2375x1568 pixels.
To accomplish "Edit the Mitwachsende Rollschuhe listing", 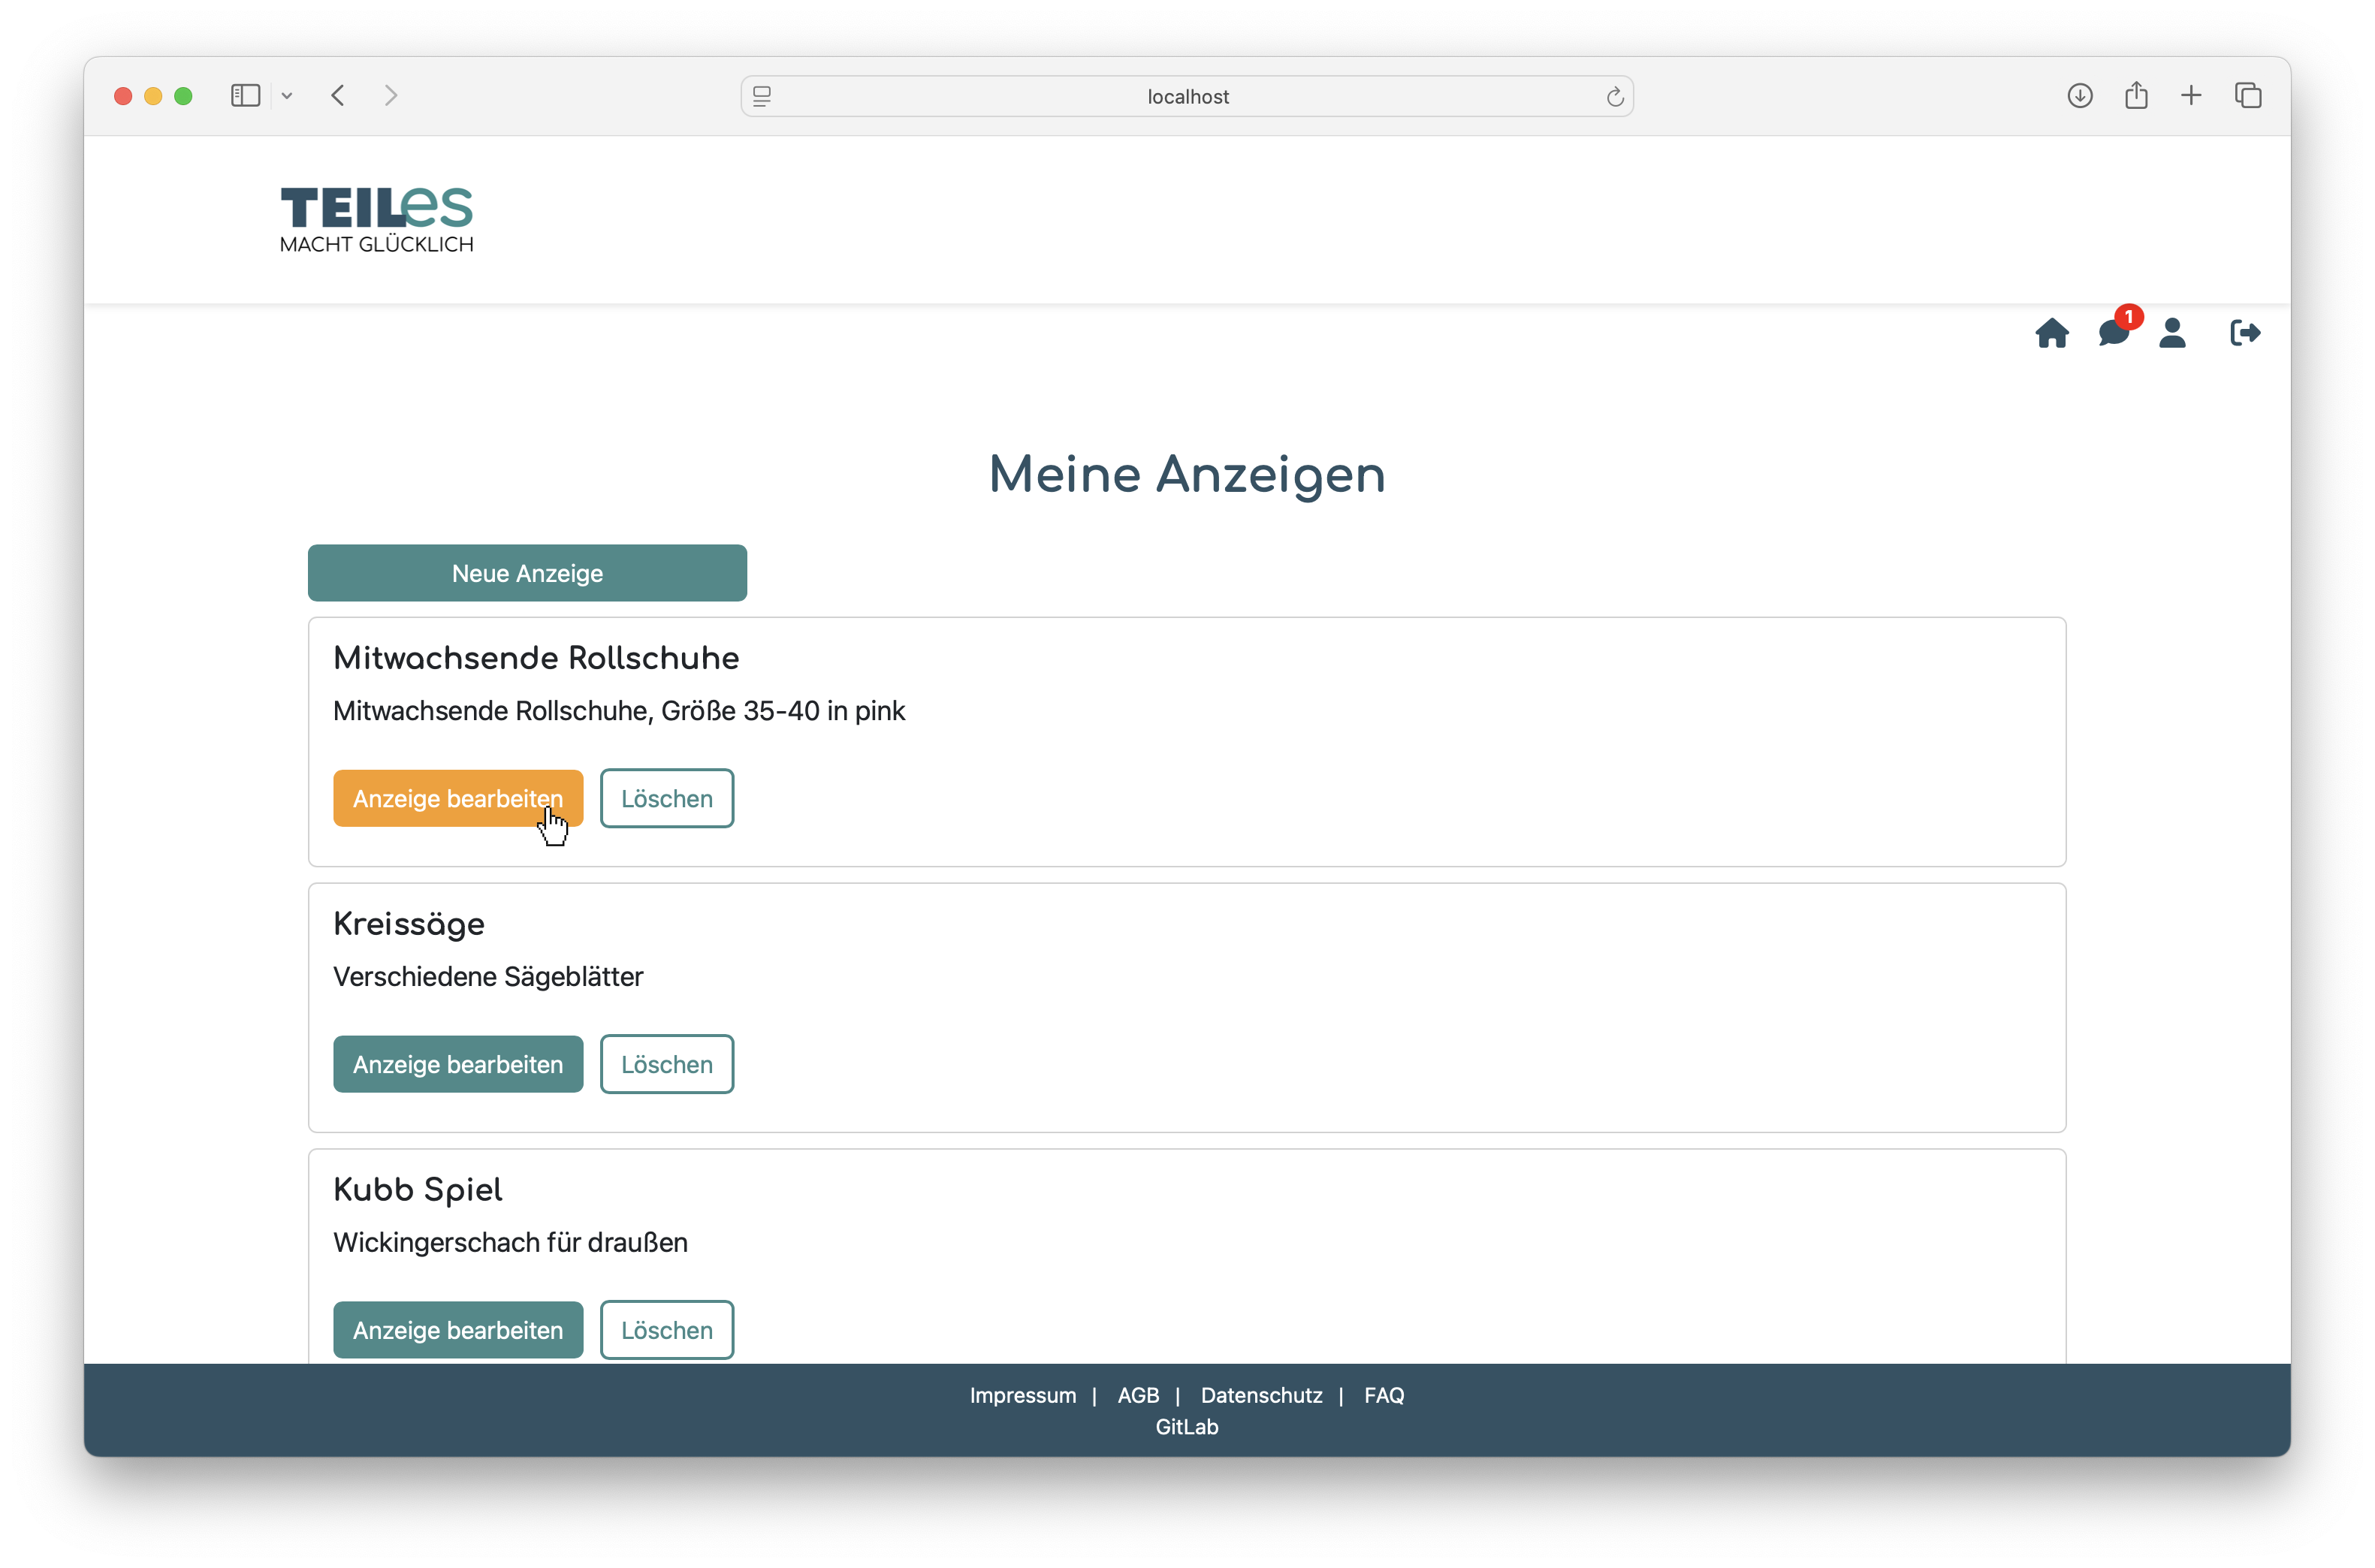I will pos(457,798).
